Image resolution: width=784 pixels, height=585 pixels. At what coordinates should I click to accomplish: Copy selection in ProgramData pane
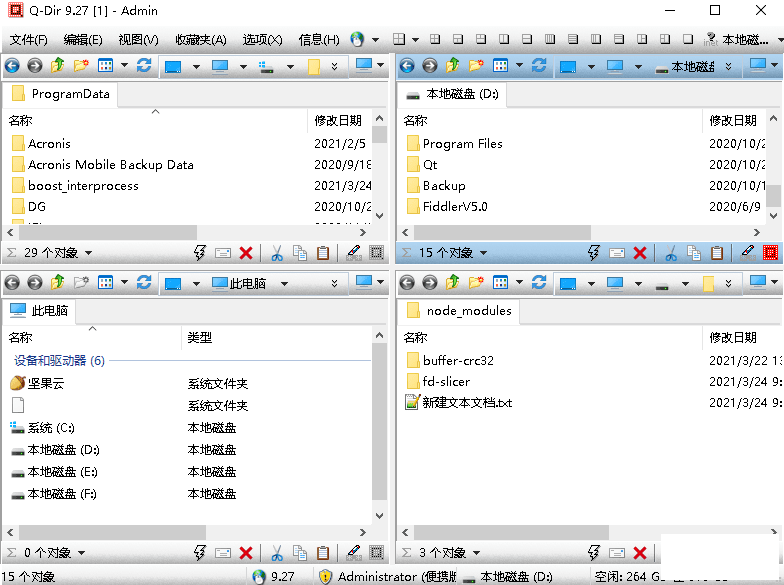coord(300,253)
